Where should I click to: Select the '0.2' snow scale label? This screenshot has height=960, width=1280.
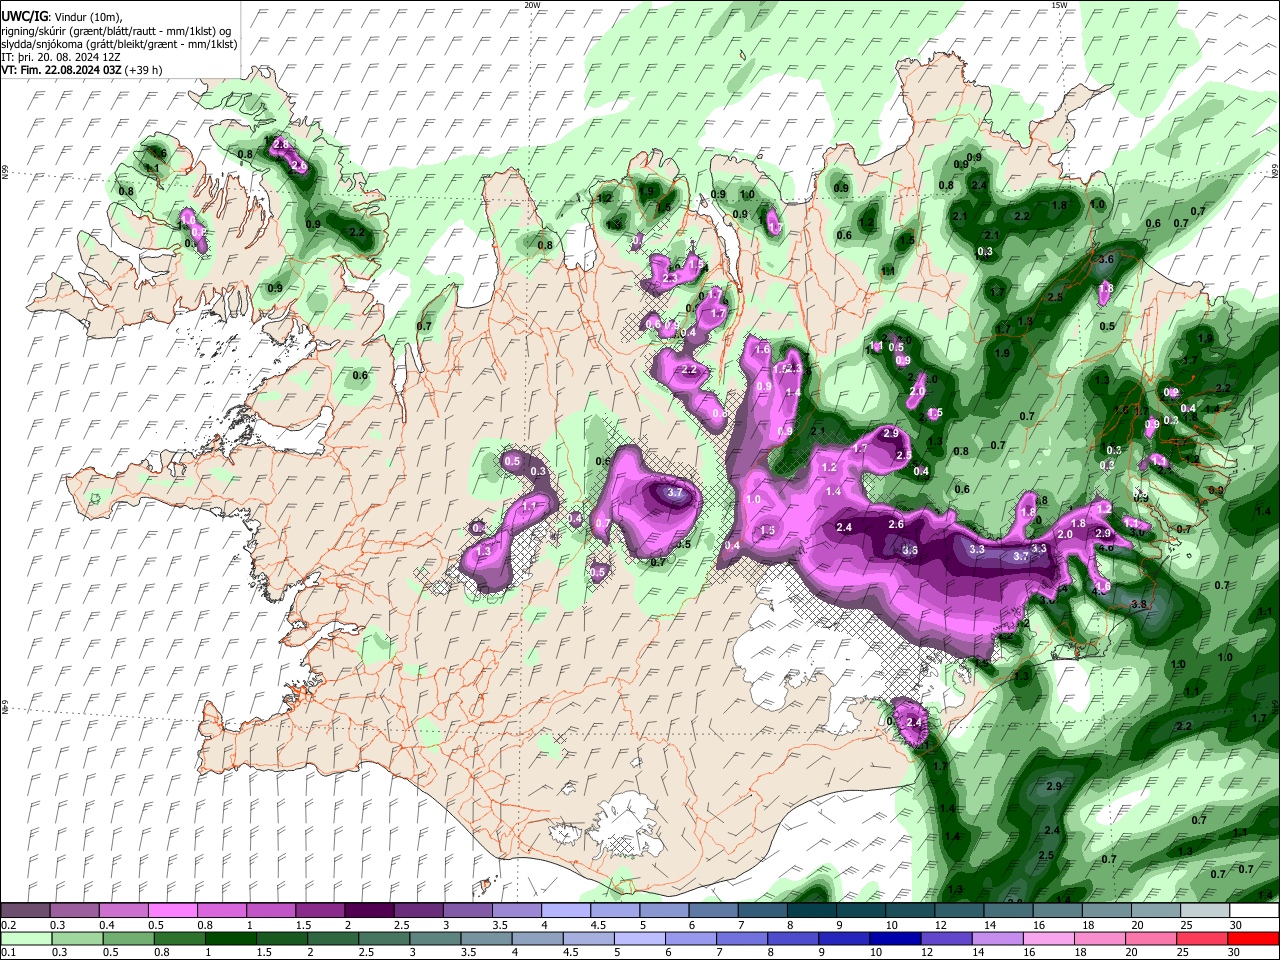[x=8, y=925]
